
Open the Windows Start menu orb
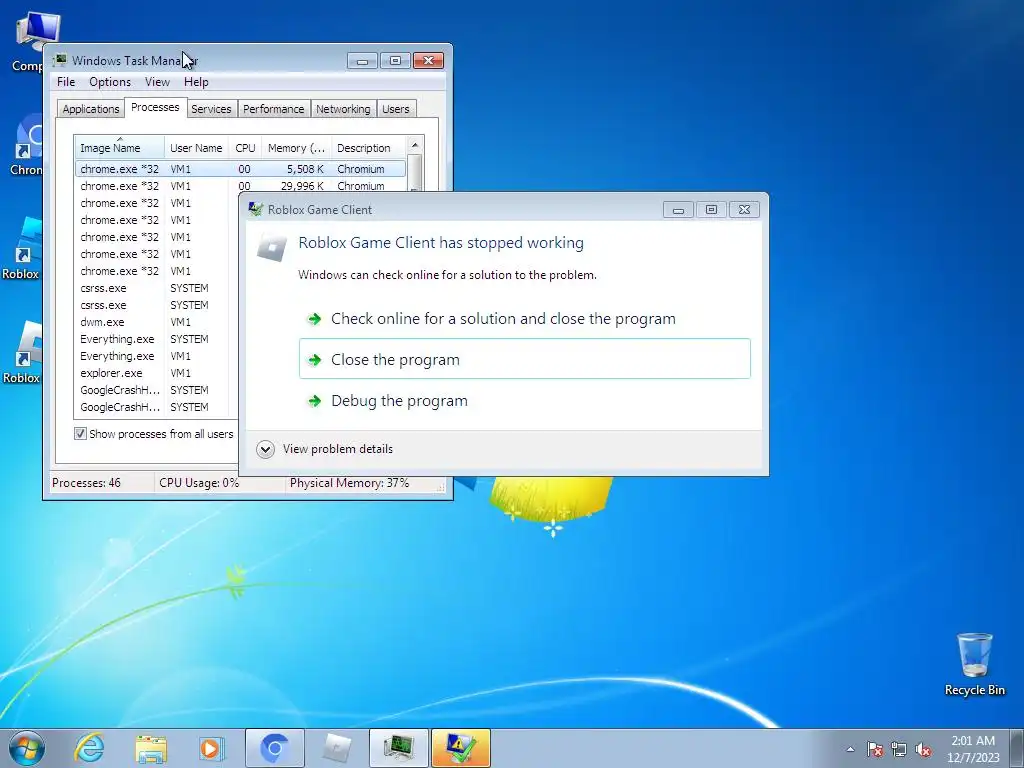coord(27,748)
